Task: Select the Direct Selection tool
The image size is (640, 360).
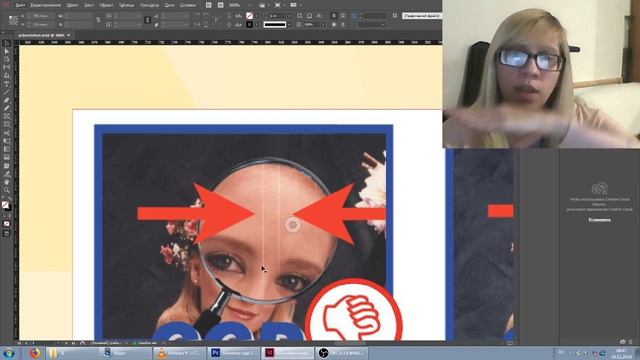Action: point(7,51)
